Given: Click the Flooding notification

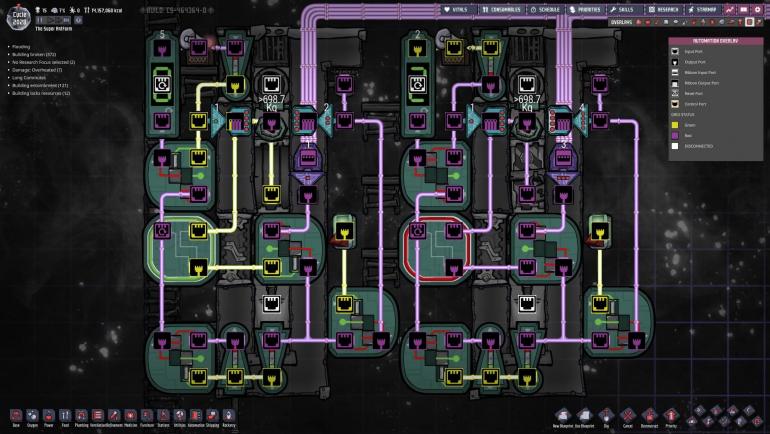Looking at the screenshot, I should (21, 47).
